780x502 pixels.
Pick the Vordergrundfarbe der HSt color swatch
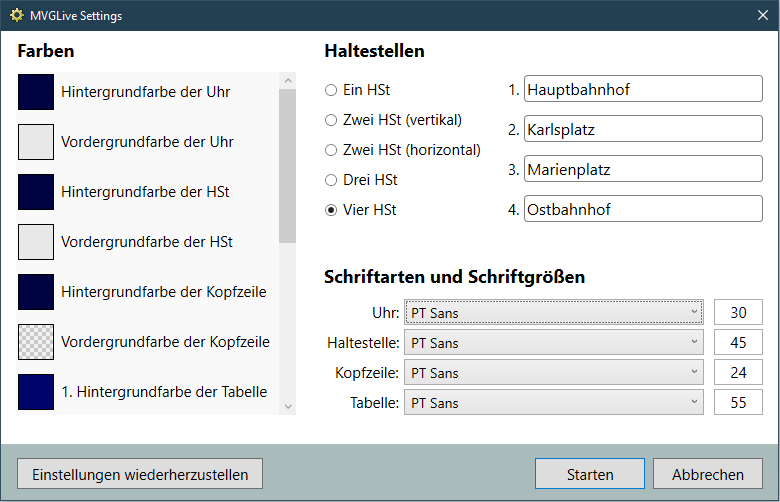pos(36,242)
